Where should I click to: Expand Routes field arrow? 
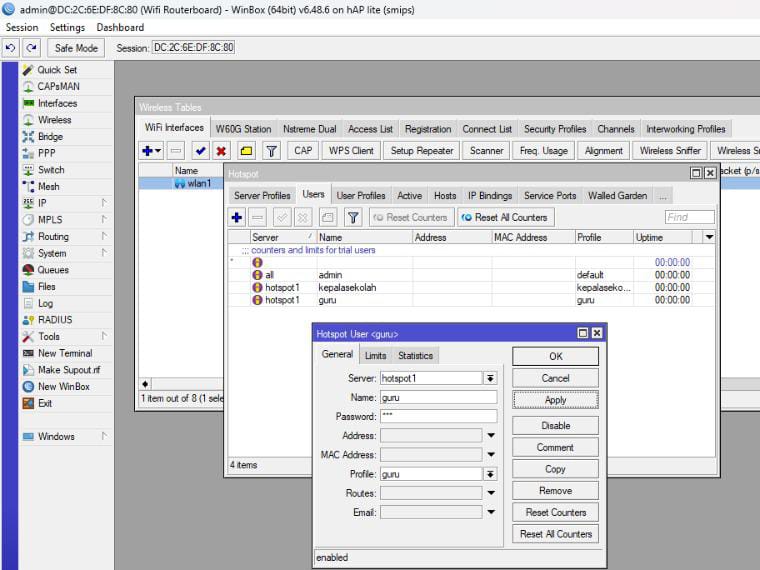click(491, 493)
